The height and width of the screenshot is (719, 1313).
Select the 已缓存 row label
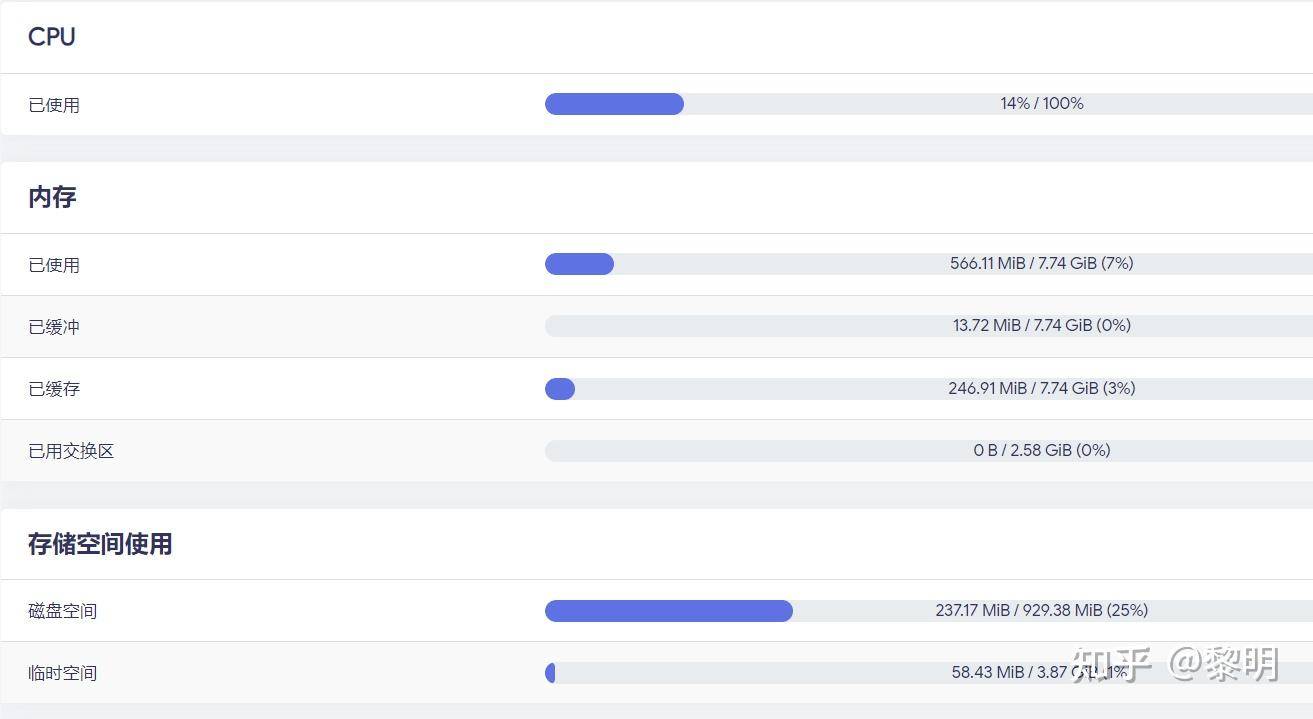[x=54, y=389]
